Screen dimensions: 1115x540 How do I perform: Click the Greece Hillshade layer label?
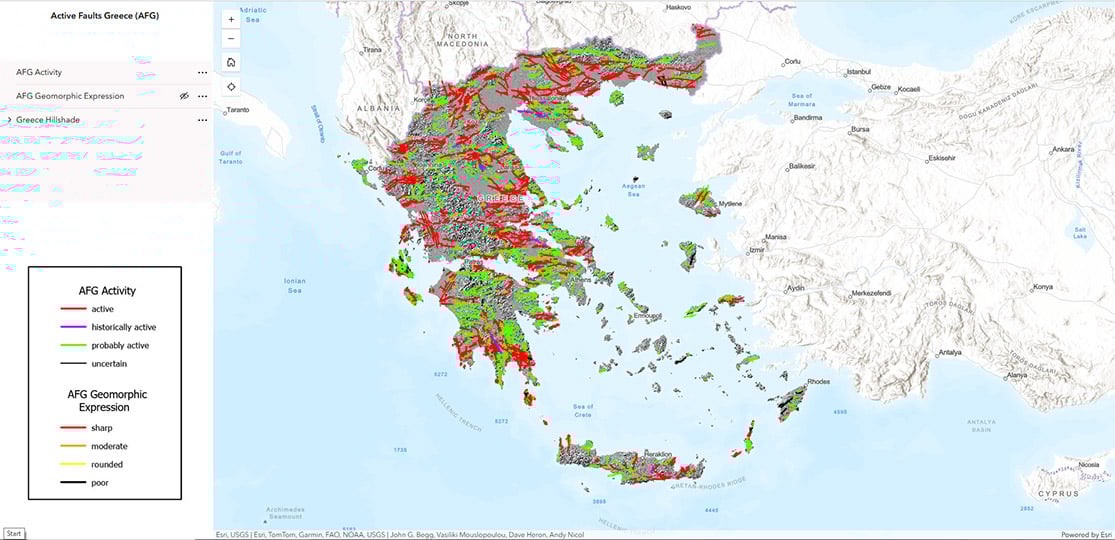point(48,120)
